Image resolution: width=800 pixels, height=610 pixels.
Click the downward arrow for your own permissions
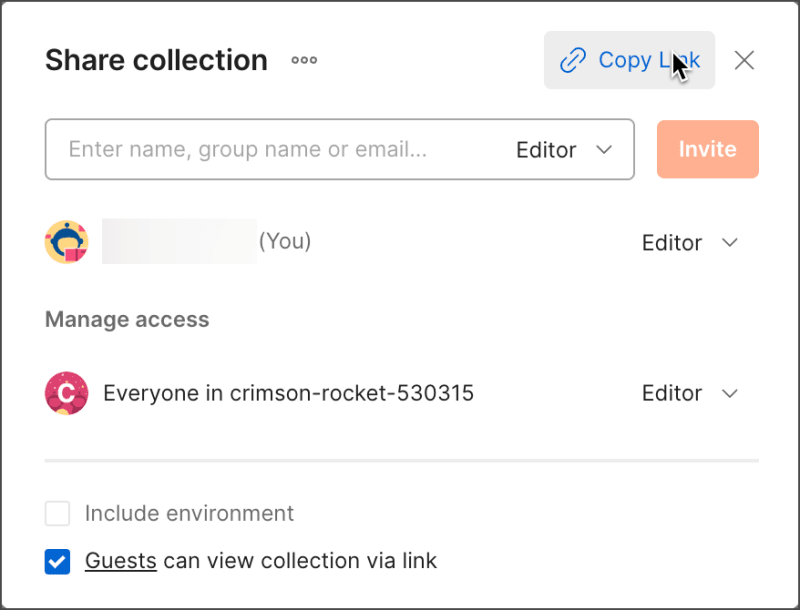(x=730, y=242)
